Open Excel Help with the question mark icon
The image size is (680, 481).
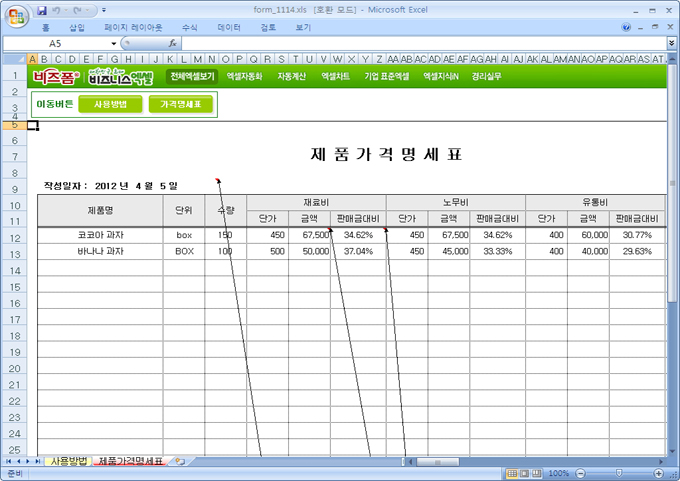tap(627, 28)
